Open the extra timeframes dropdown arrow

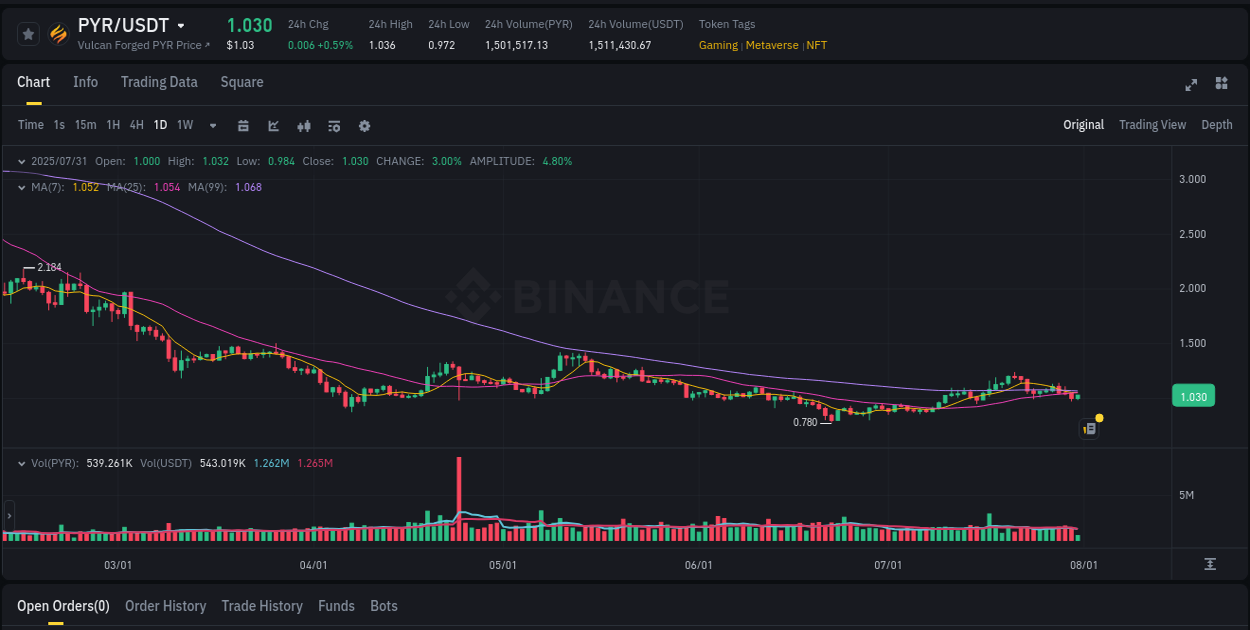point(211,125)
